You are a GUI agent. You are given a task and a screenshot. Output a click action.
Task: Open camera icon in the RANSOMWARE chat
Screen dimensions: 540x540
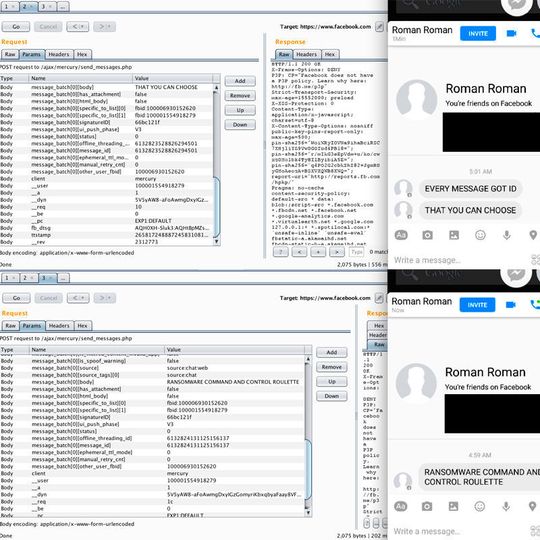tap(427, 506)
